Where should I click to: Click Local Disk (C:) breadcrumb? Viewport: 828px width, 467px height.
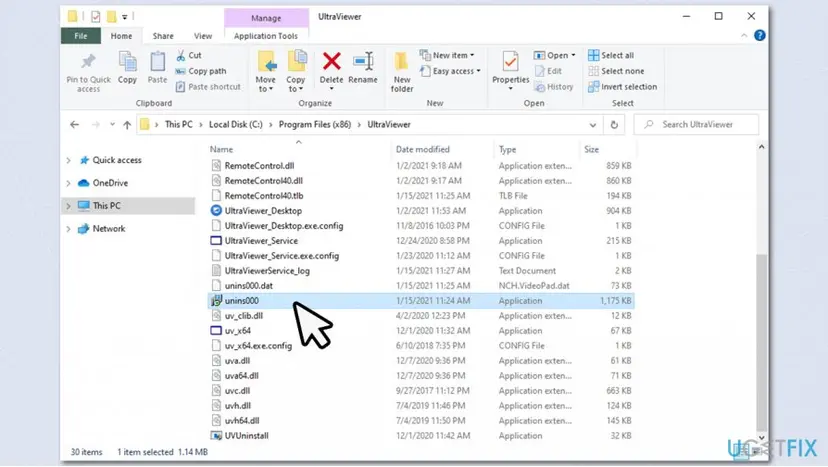pyautogui.click(x=236, y=125)
